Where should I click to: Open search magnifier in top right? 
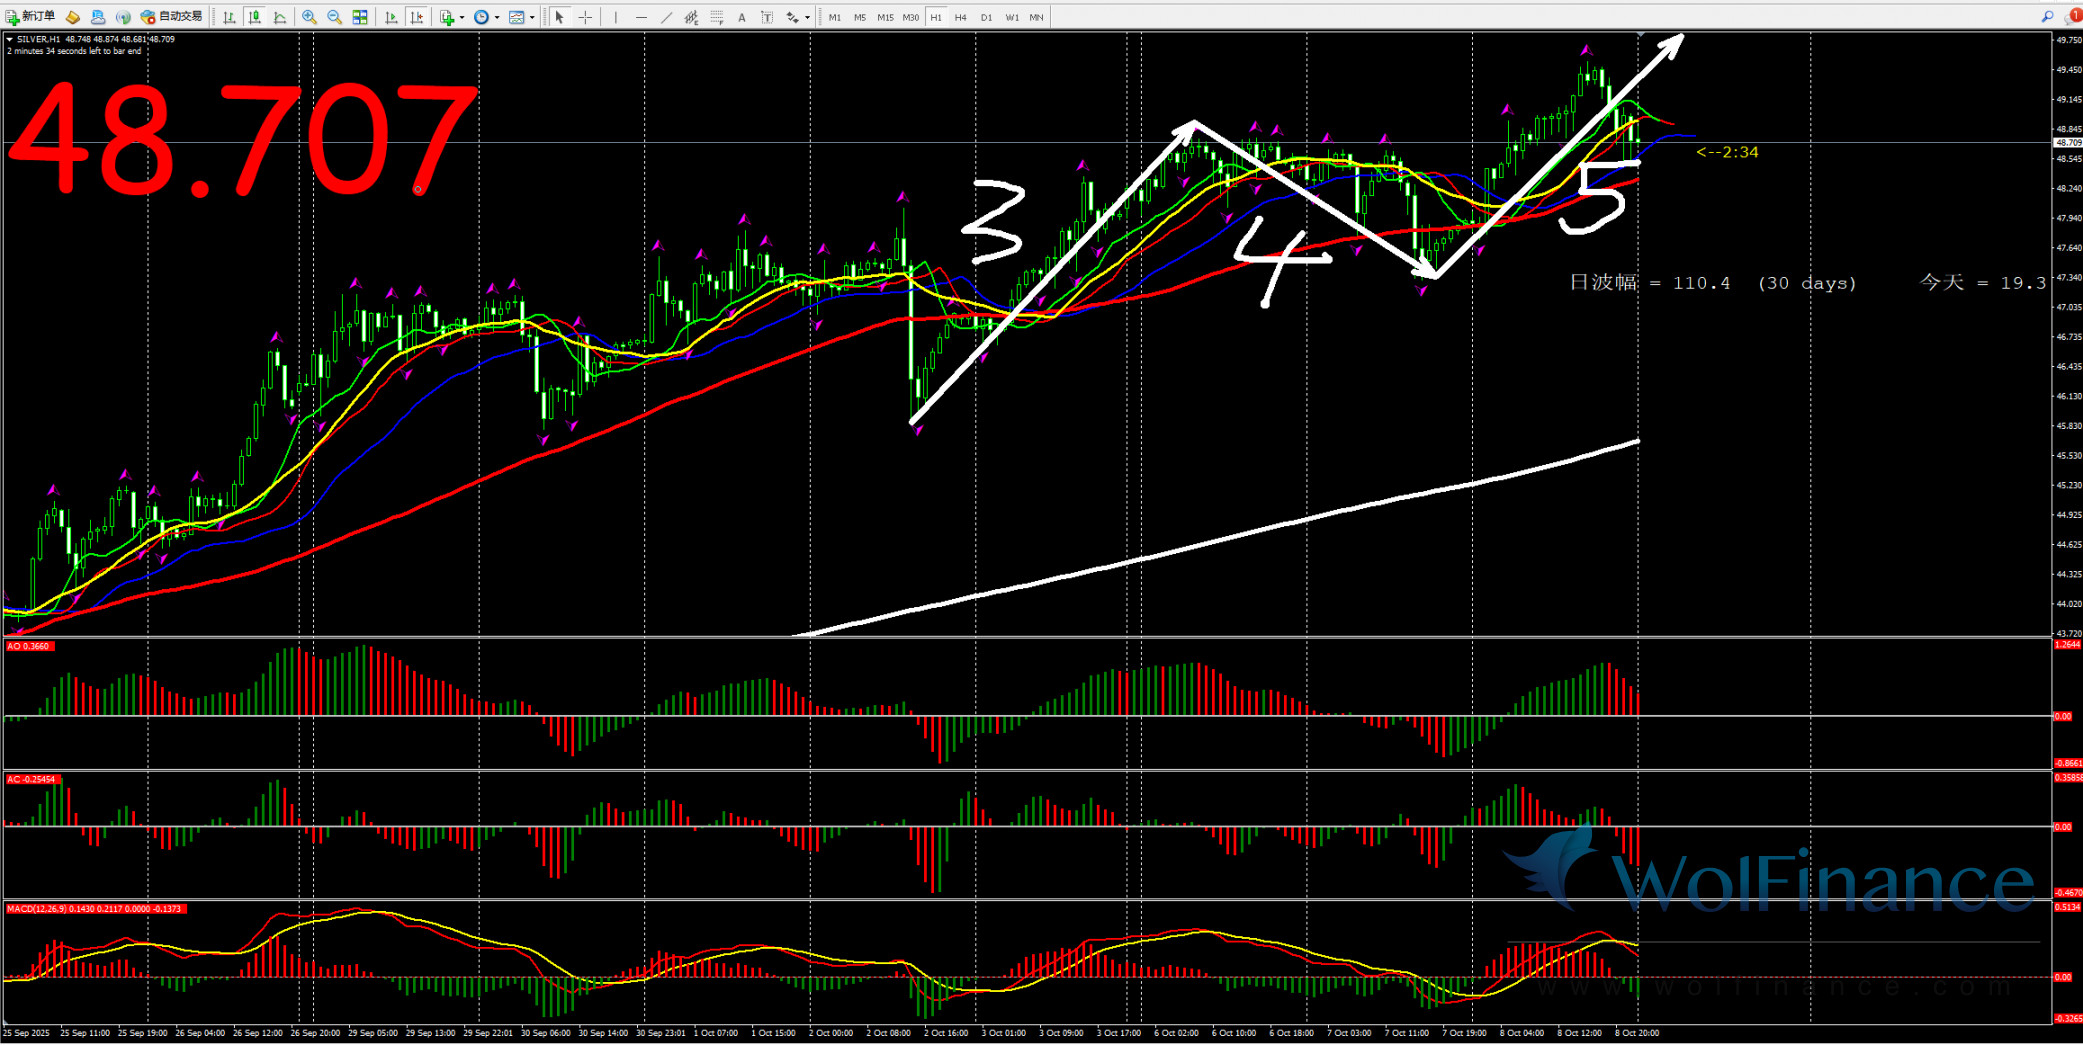[2047, 17]
